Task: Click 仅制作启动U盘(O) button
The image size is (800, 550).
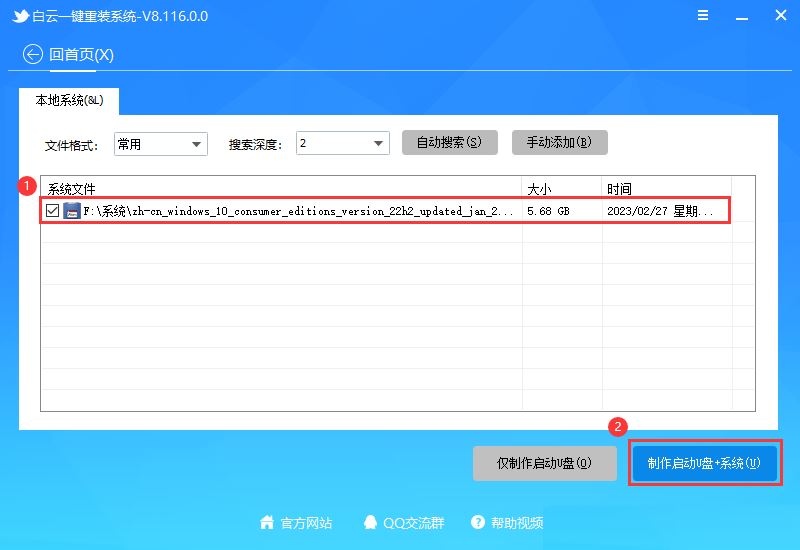Action: (544, 463)
